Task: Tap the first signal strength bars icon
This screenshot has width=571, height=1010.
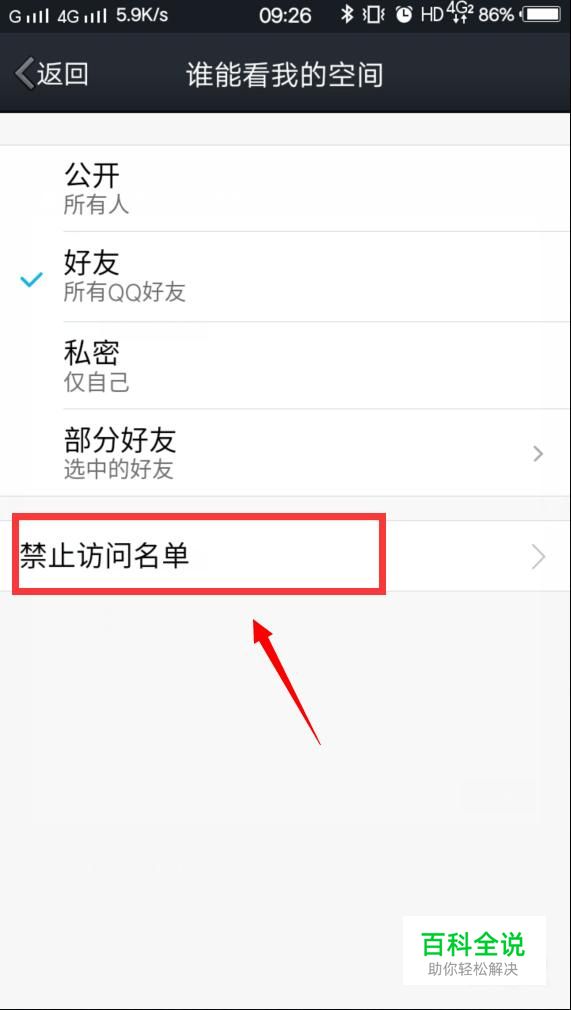Action: tap(38, 16)
